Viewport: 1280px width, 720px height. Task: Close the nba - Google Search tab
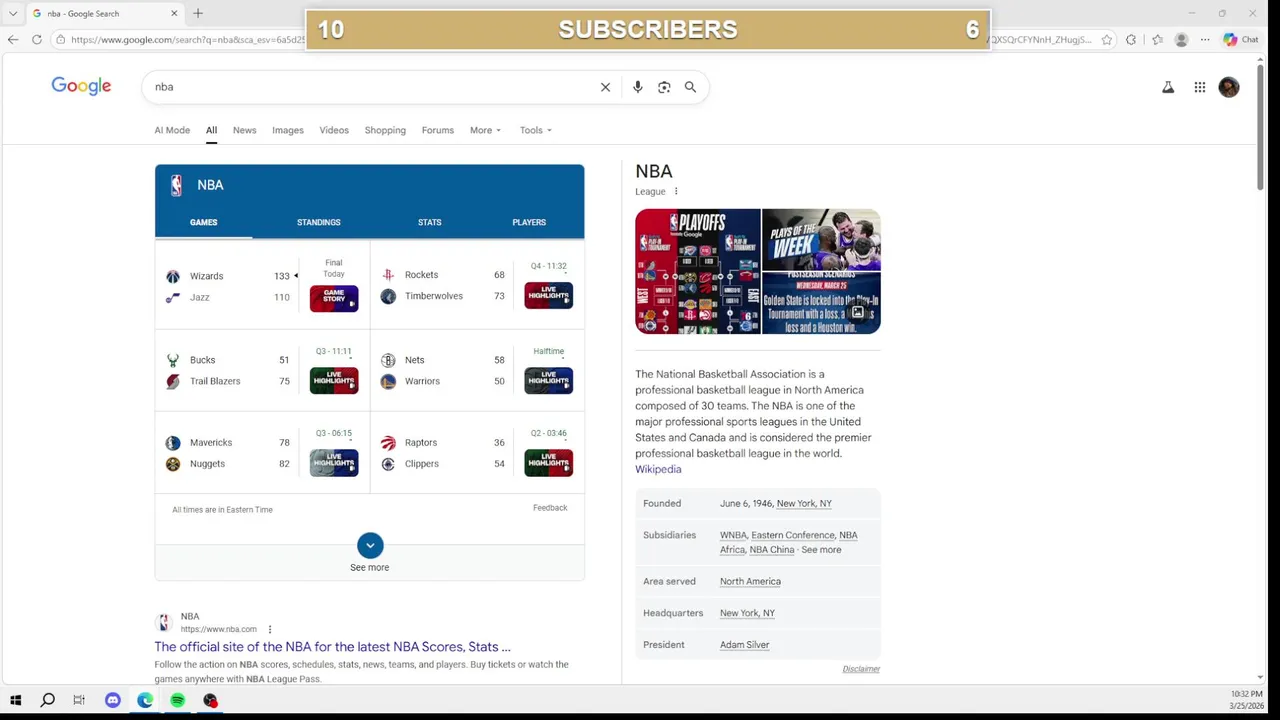pos(174,13)
